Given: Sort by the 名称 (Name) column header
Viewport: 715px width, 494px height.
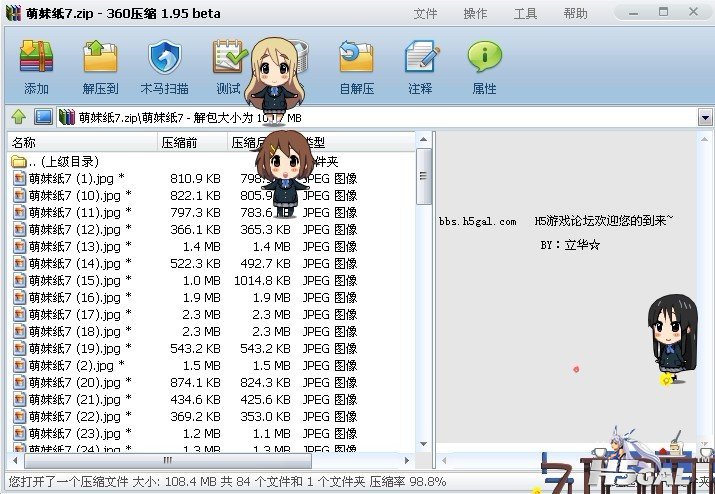Looking at the screenshot, I should 83,142.
